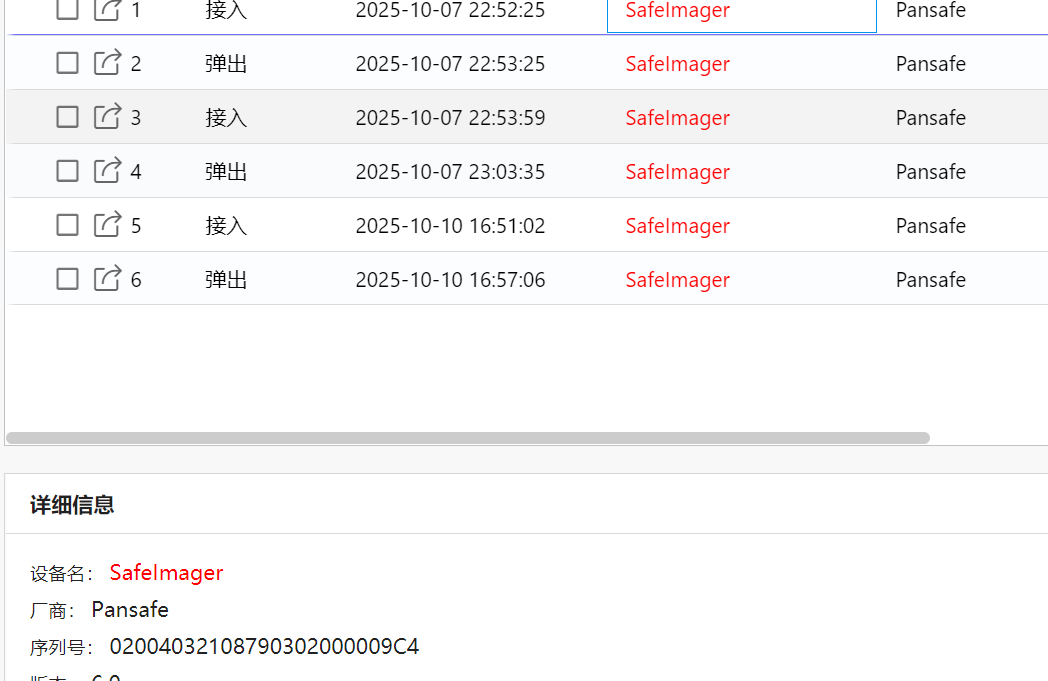Click the 详细信息 panel heading
This screenshot has height=681, width=1048.
click(x=72, y=505)
